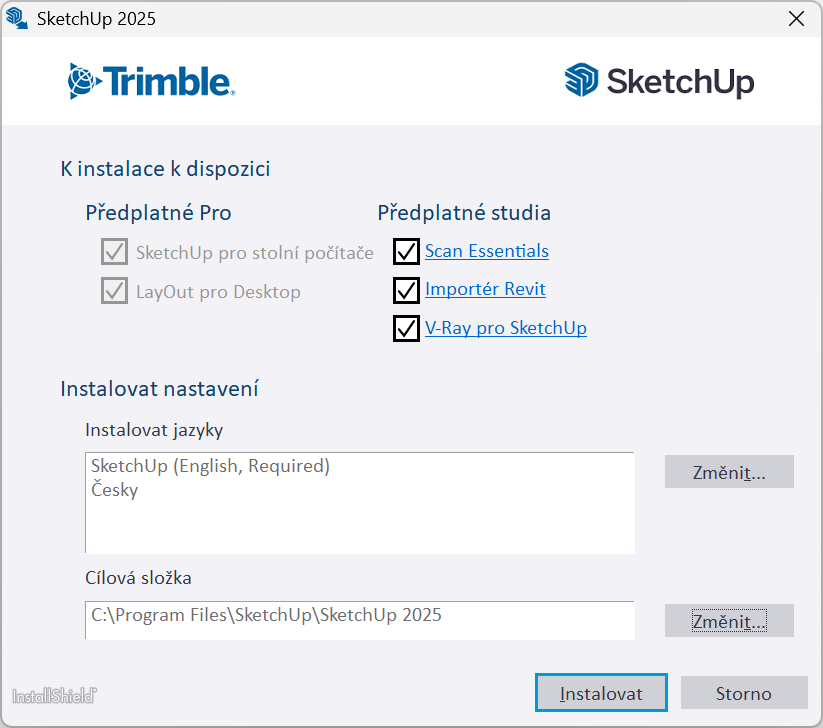Click disabled SketchUp pro stolní počítače checkbox
The width and height of the screenshot is (823, 728).
point(114,252)
